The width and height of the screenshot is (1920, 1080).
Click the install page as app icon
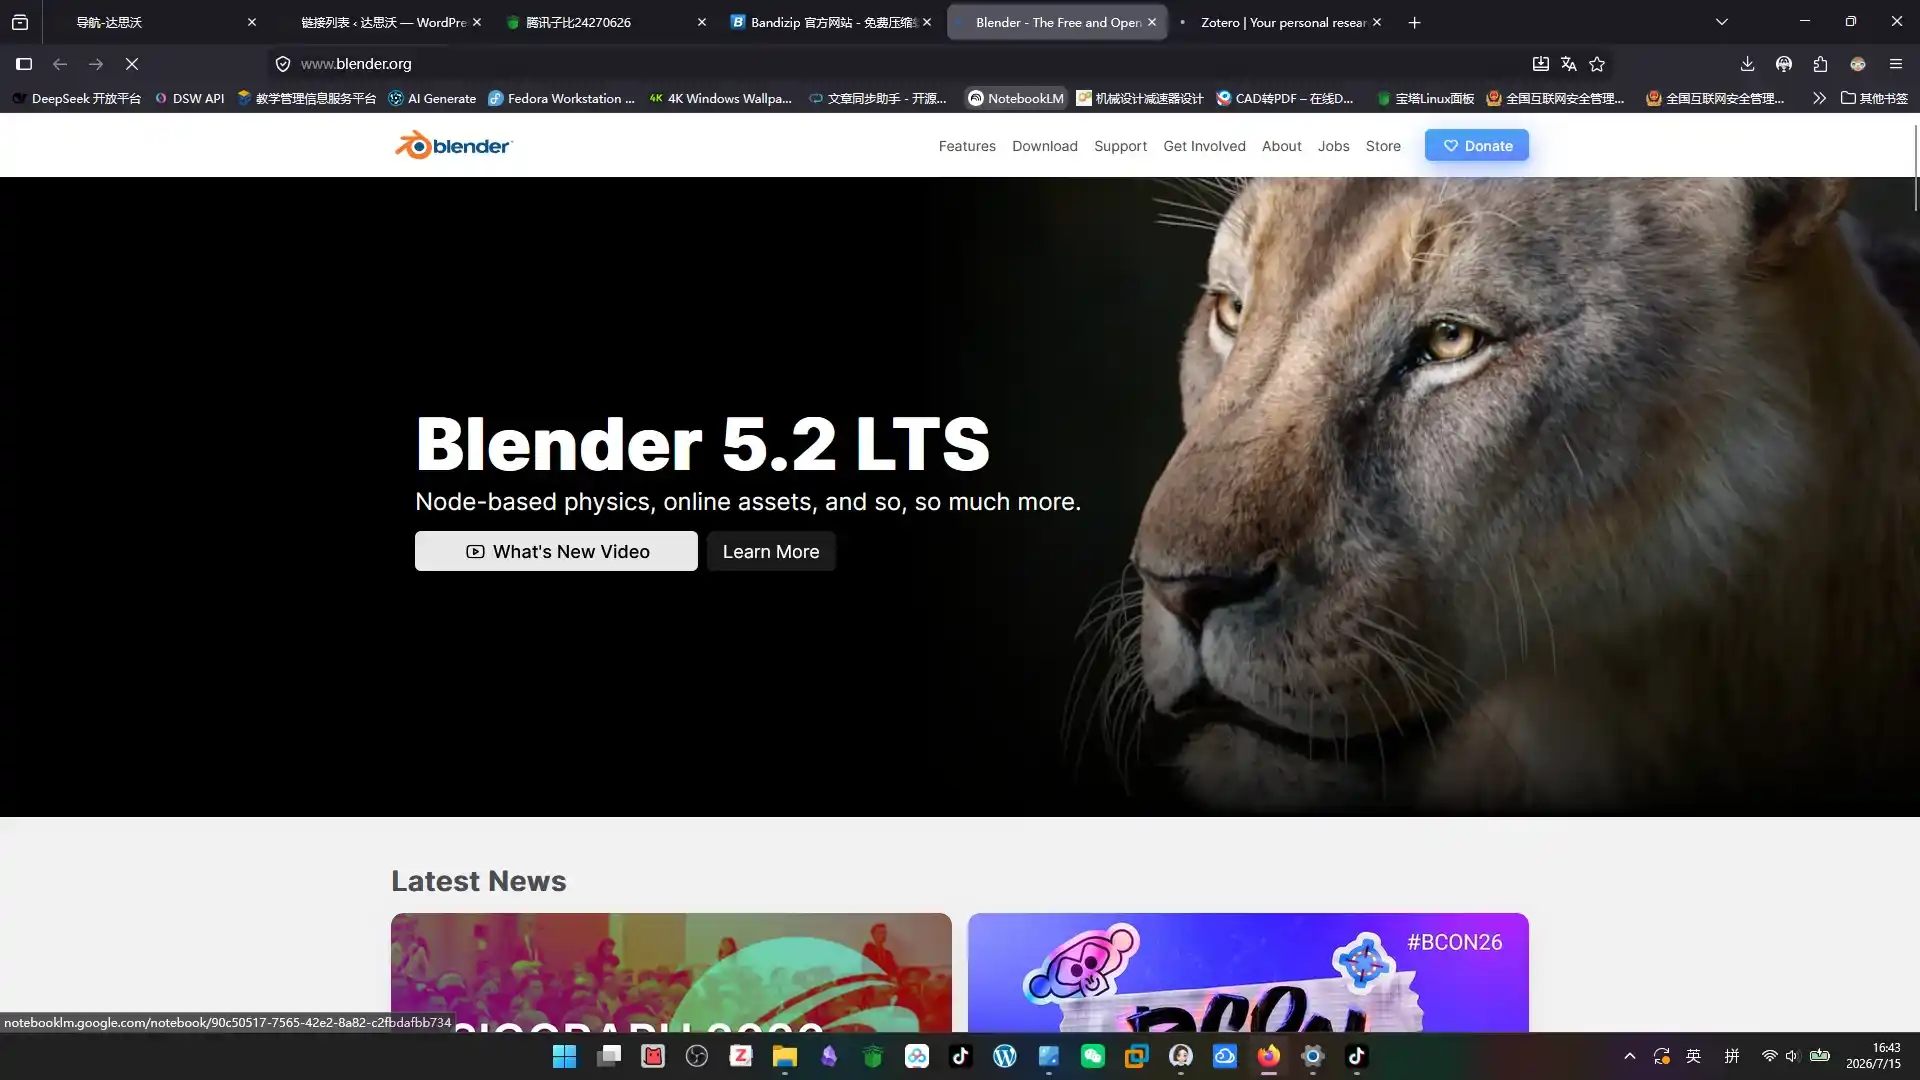pos(1541,64)
